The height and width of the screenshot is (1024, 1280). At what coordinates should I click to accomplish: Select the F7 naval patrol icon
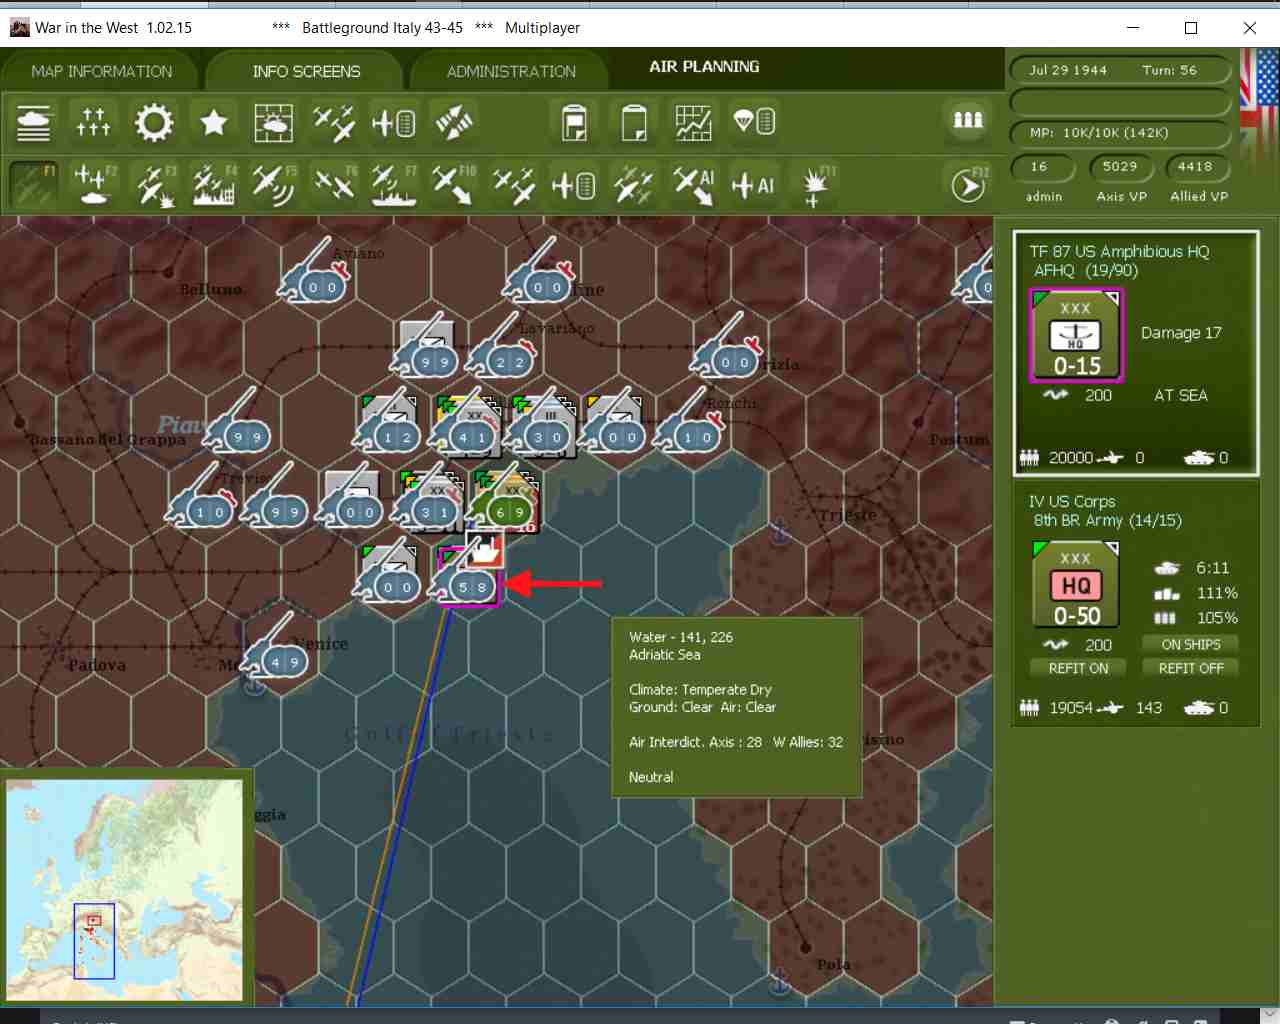394,185
